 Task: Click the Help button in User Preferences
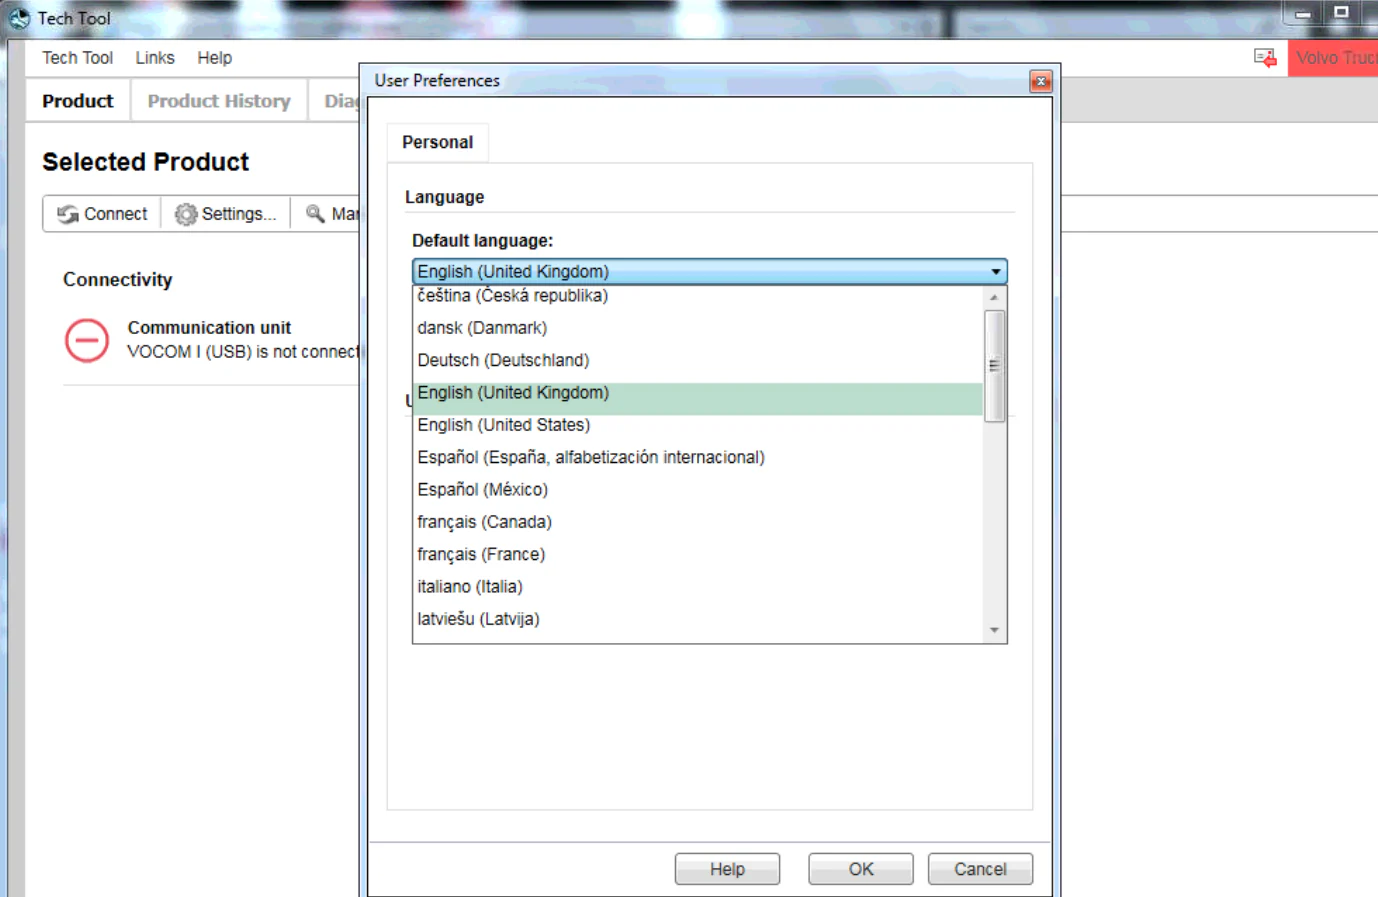point(727,869)
